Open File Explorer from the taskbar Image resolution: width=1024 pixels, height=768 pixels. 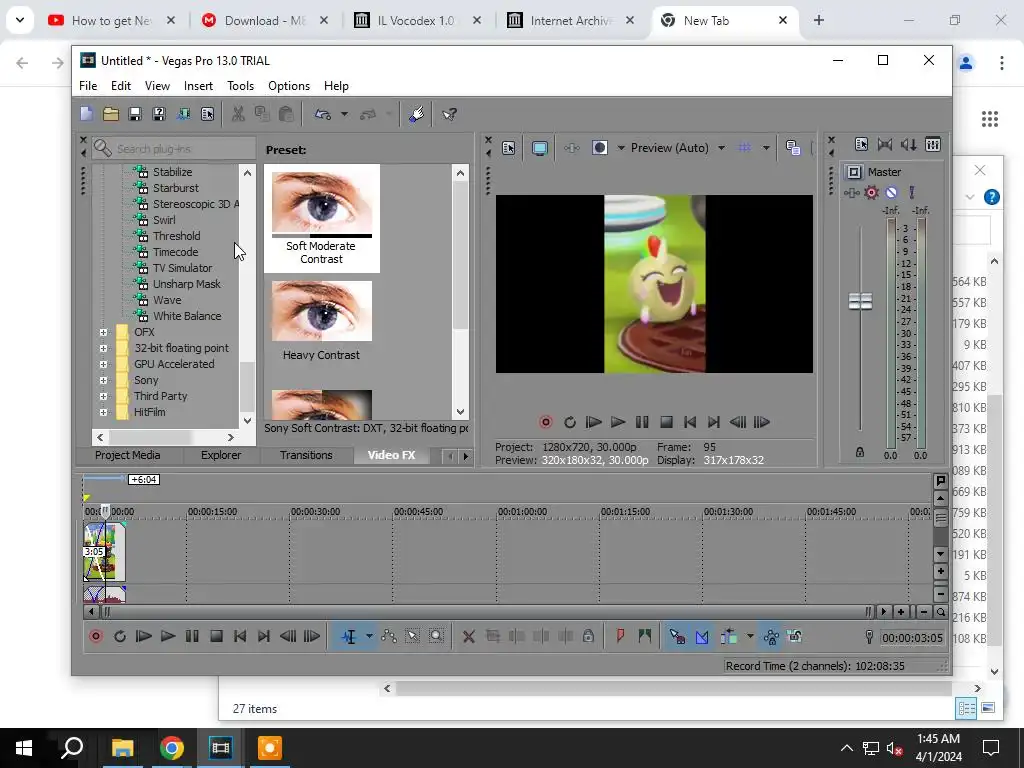point(122,748)
